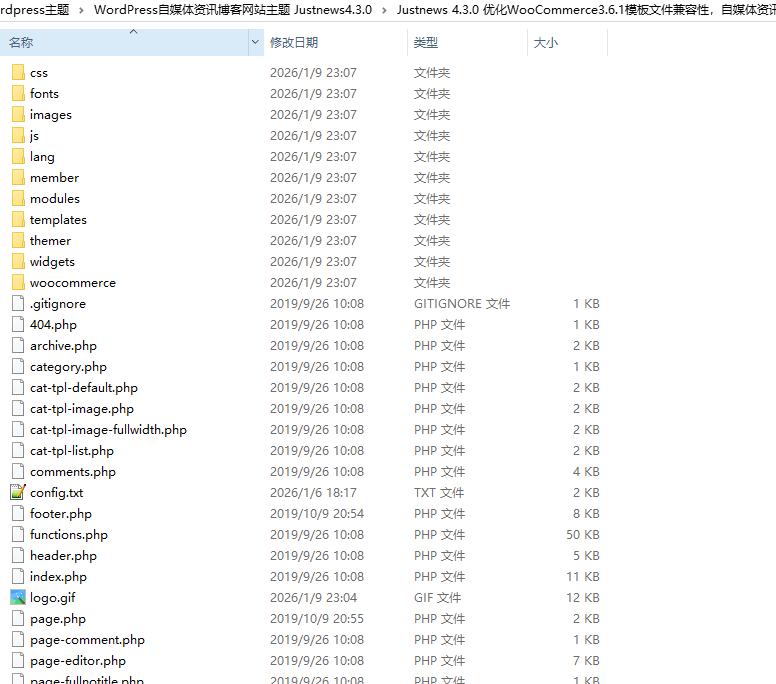Click the 2019/10/9 20:55 date of page.php
The width and height of the screenshot is (776, 684).
pos(317,618)
